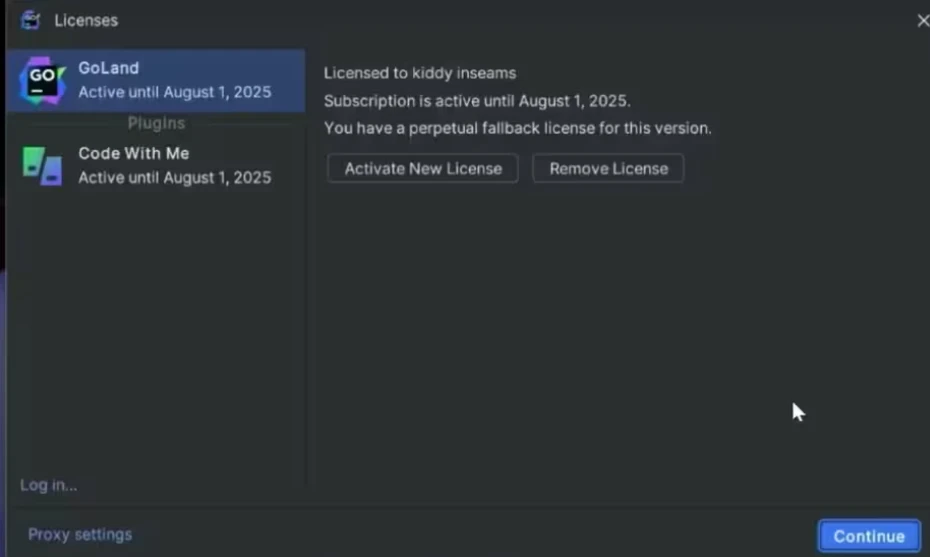Open the Log in... link
The image size is (930, 557).
[48, 485]
